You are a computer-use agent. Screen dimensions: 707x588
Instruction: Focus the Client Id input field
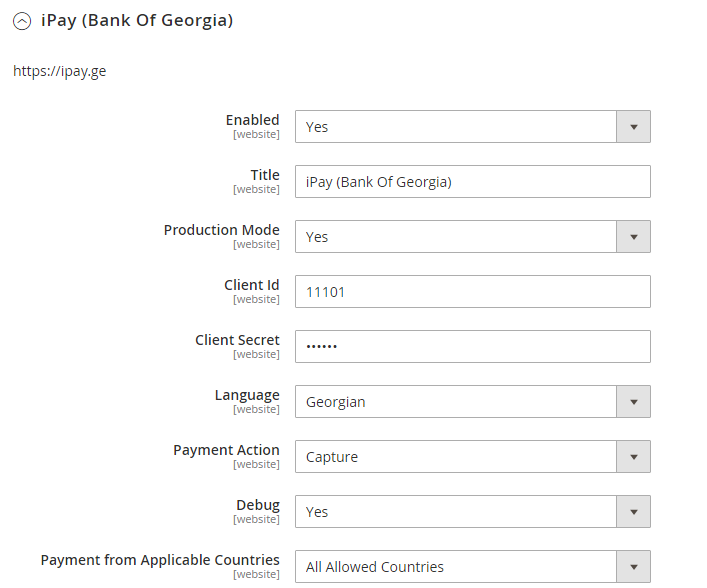coord(472,292)
